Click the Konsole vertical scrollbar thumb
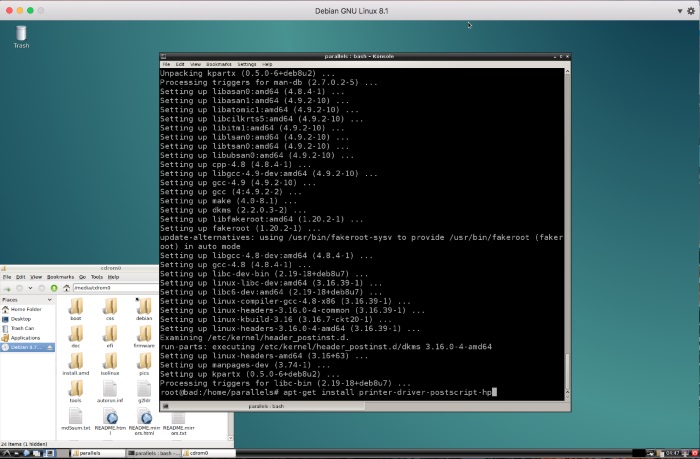 [567, 370]
